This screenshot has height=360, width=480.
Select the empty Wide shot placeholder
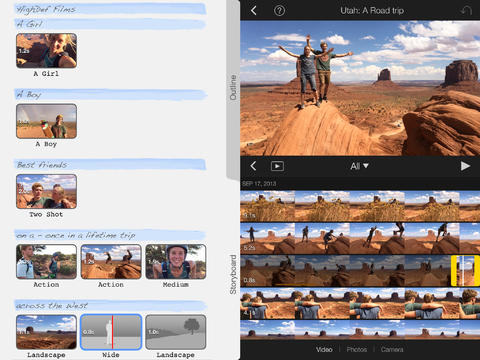(111, 332)
